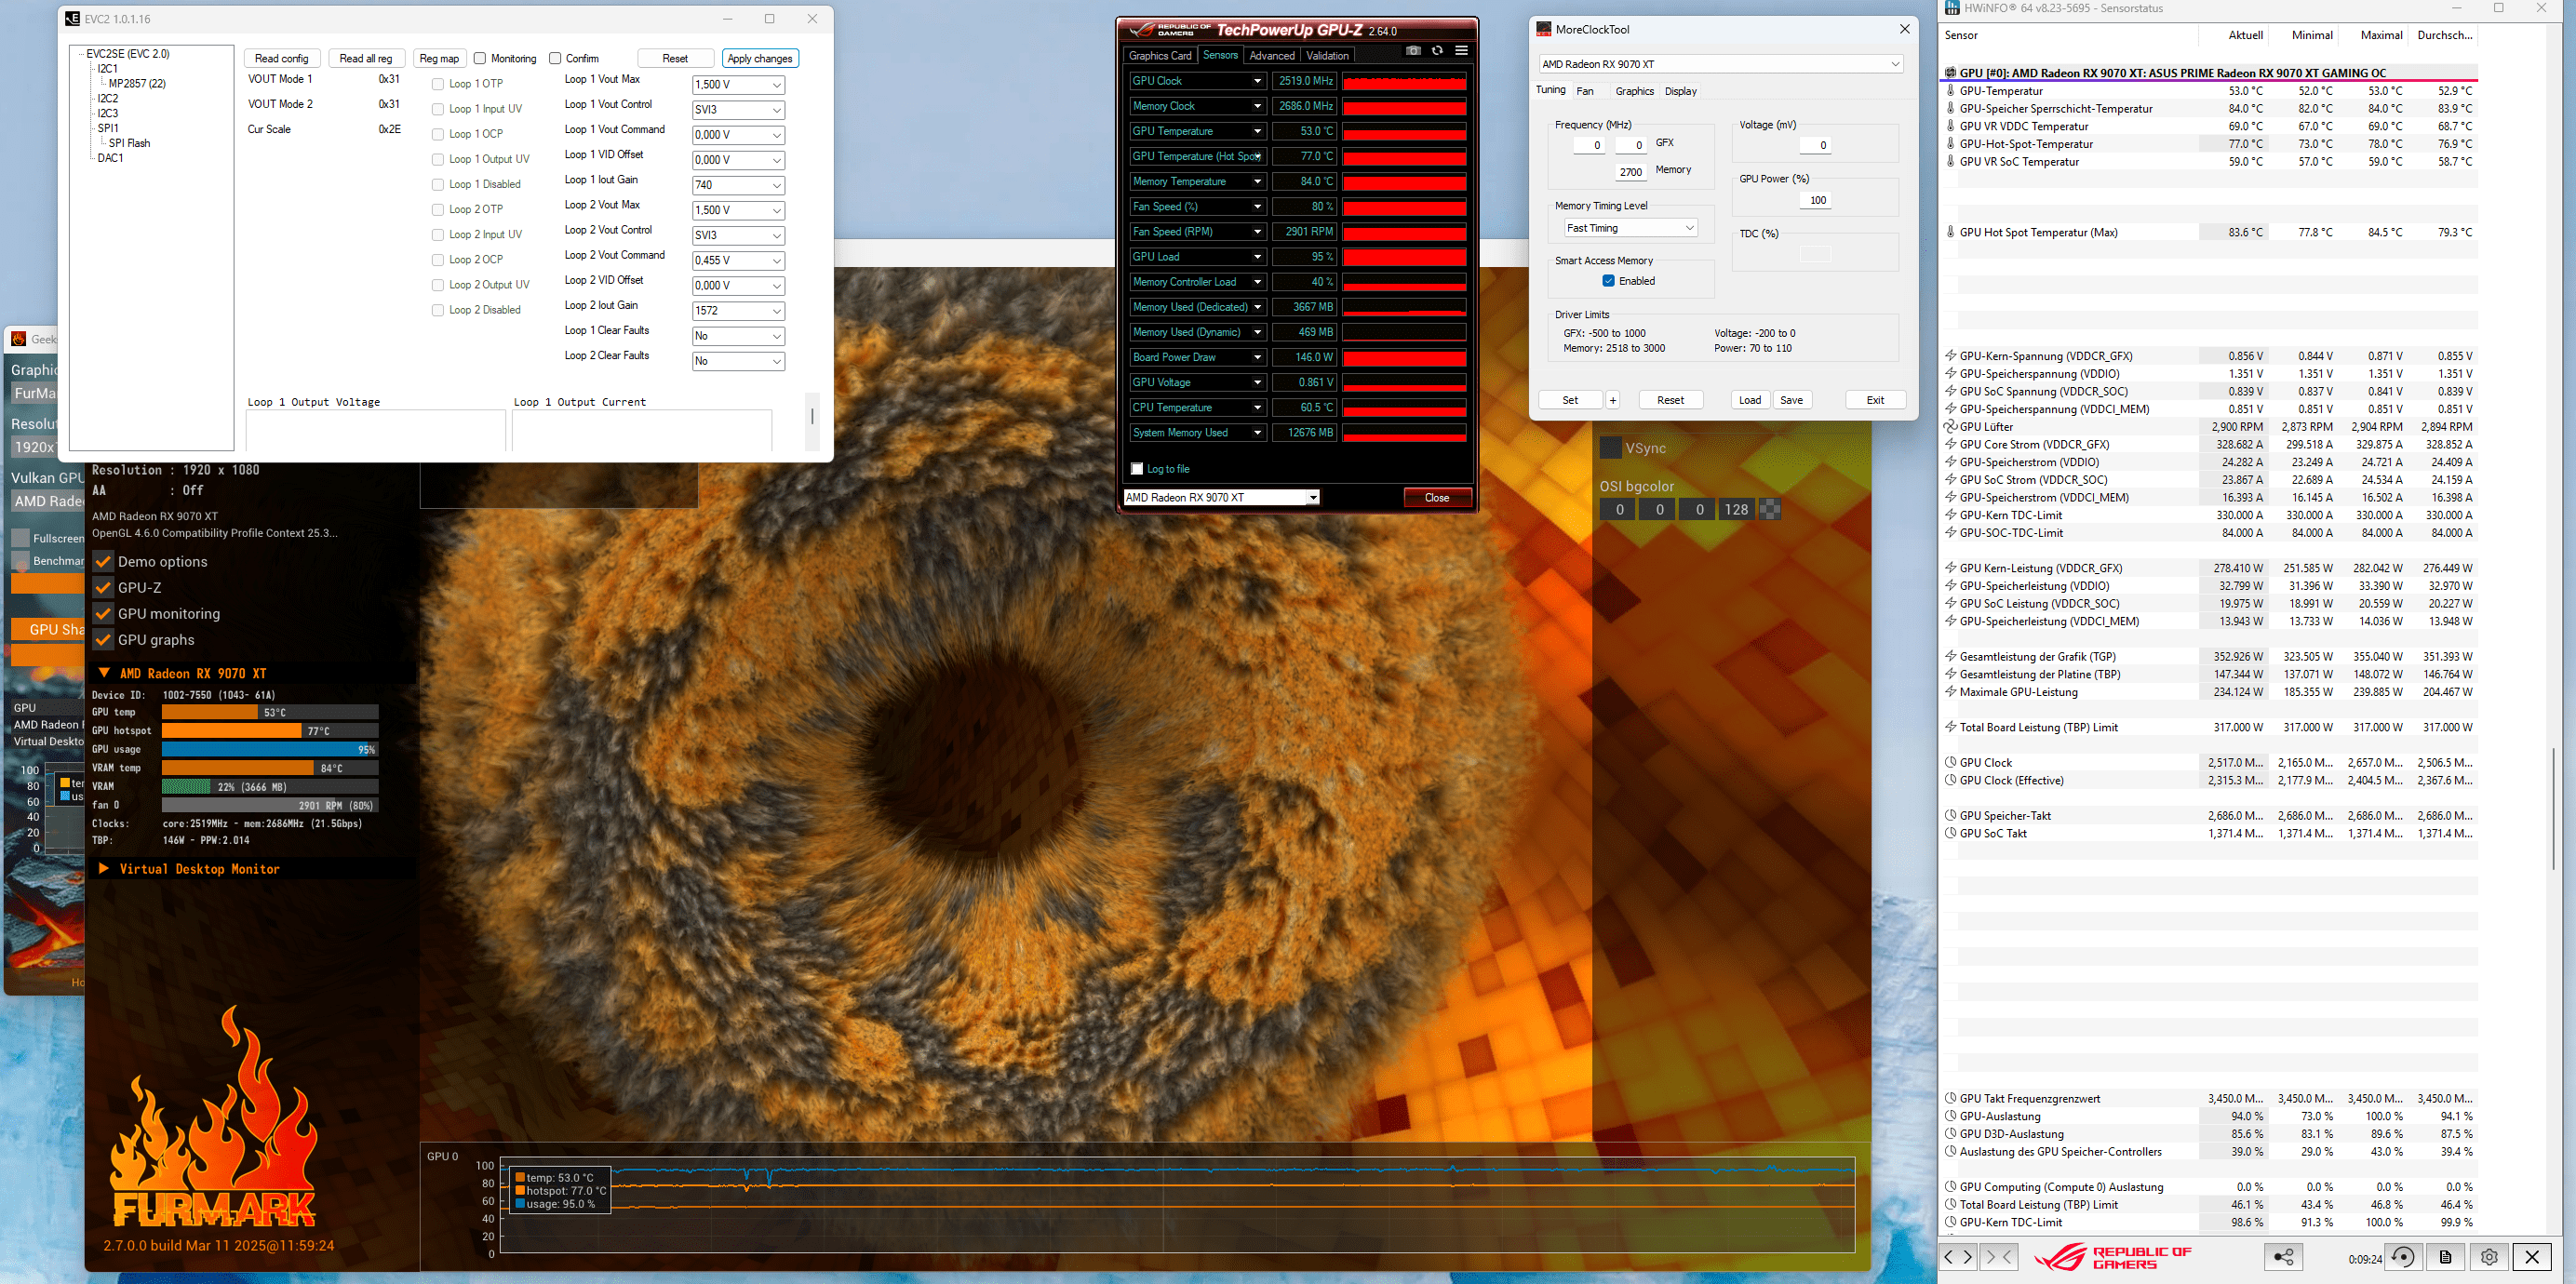2576x1284 pixels.
Task: Open Loop 1 Vout Control dropdown
Action: [x=738, y=110]
